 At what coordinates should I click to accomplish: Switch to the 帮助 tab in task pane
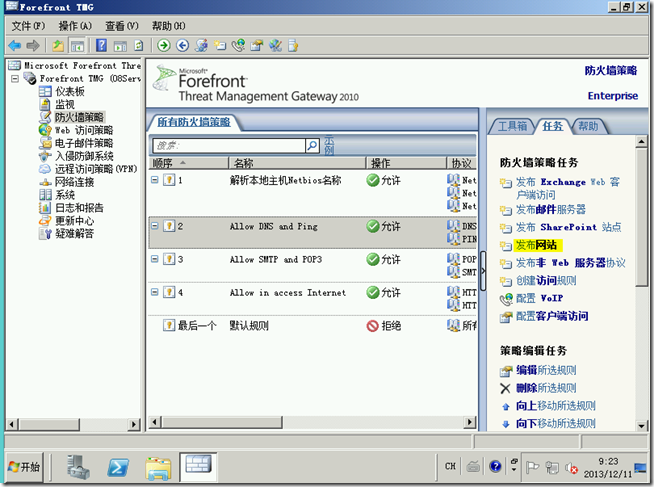pyautogui.click(x=588, y=126)
